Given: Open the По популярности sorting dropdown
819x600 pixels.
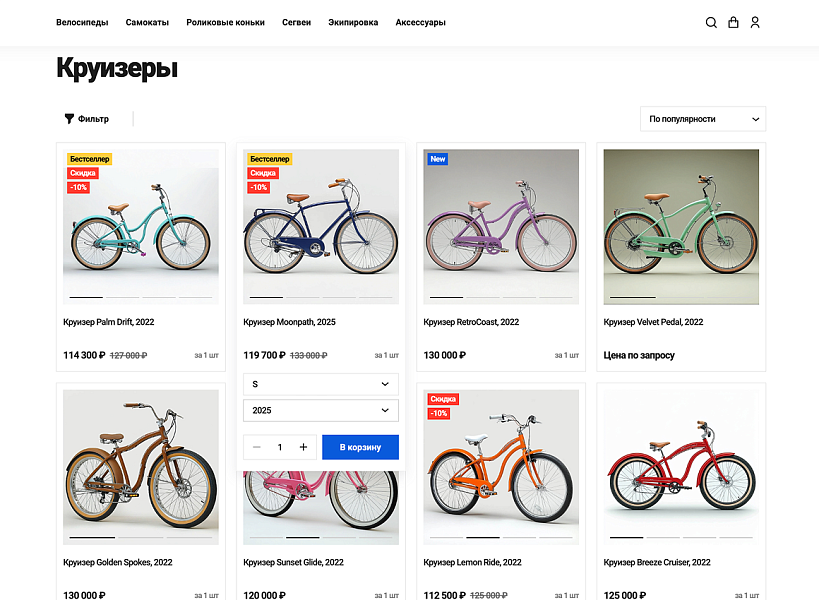Looking at the screenshot, I should [702, 118].
